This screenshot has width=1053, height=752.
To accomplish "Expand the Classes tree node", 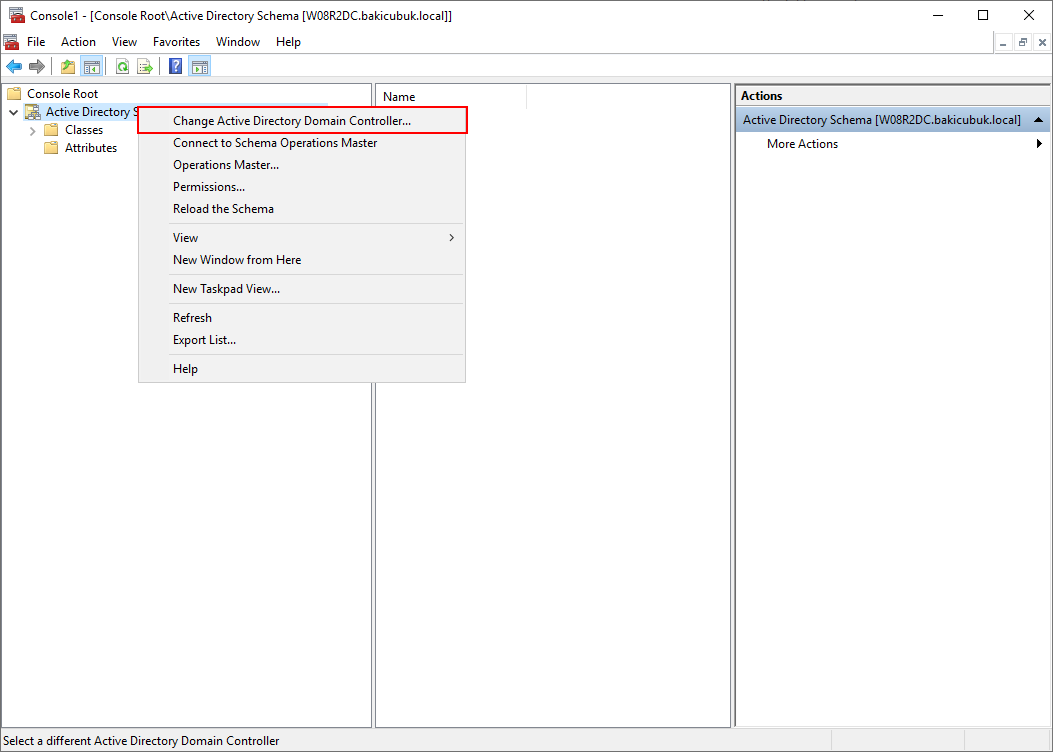I will pyautogui.click(x=32, y=130).
